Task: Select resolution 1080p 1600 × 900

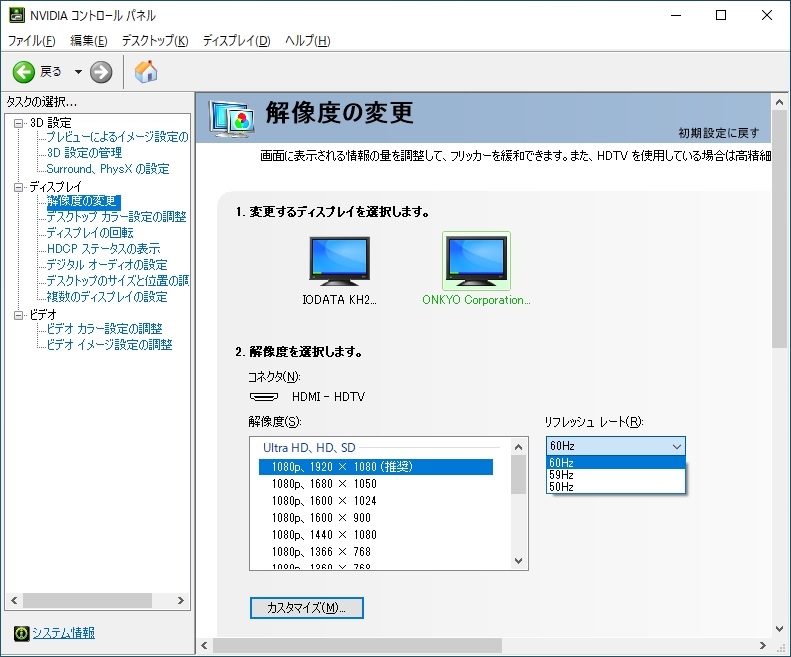Action: point(321,518)
